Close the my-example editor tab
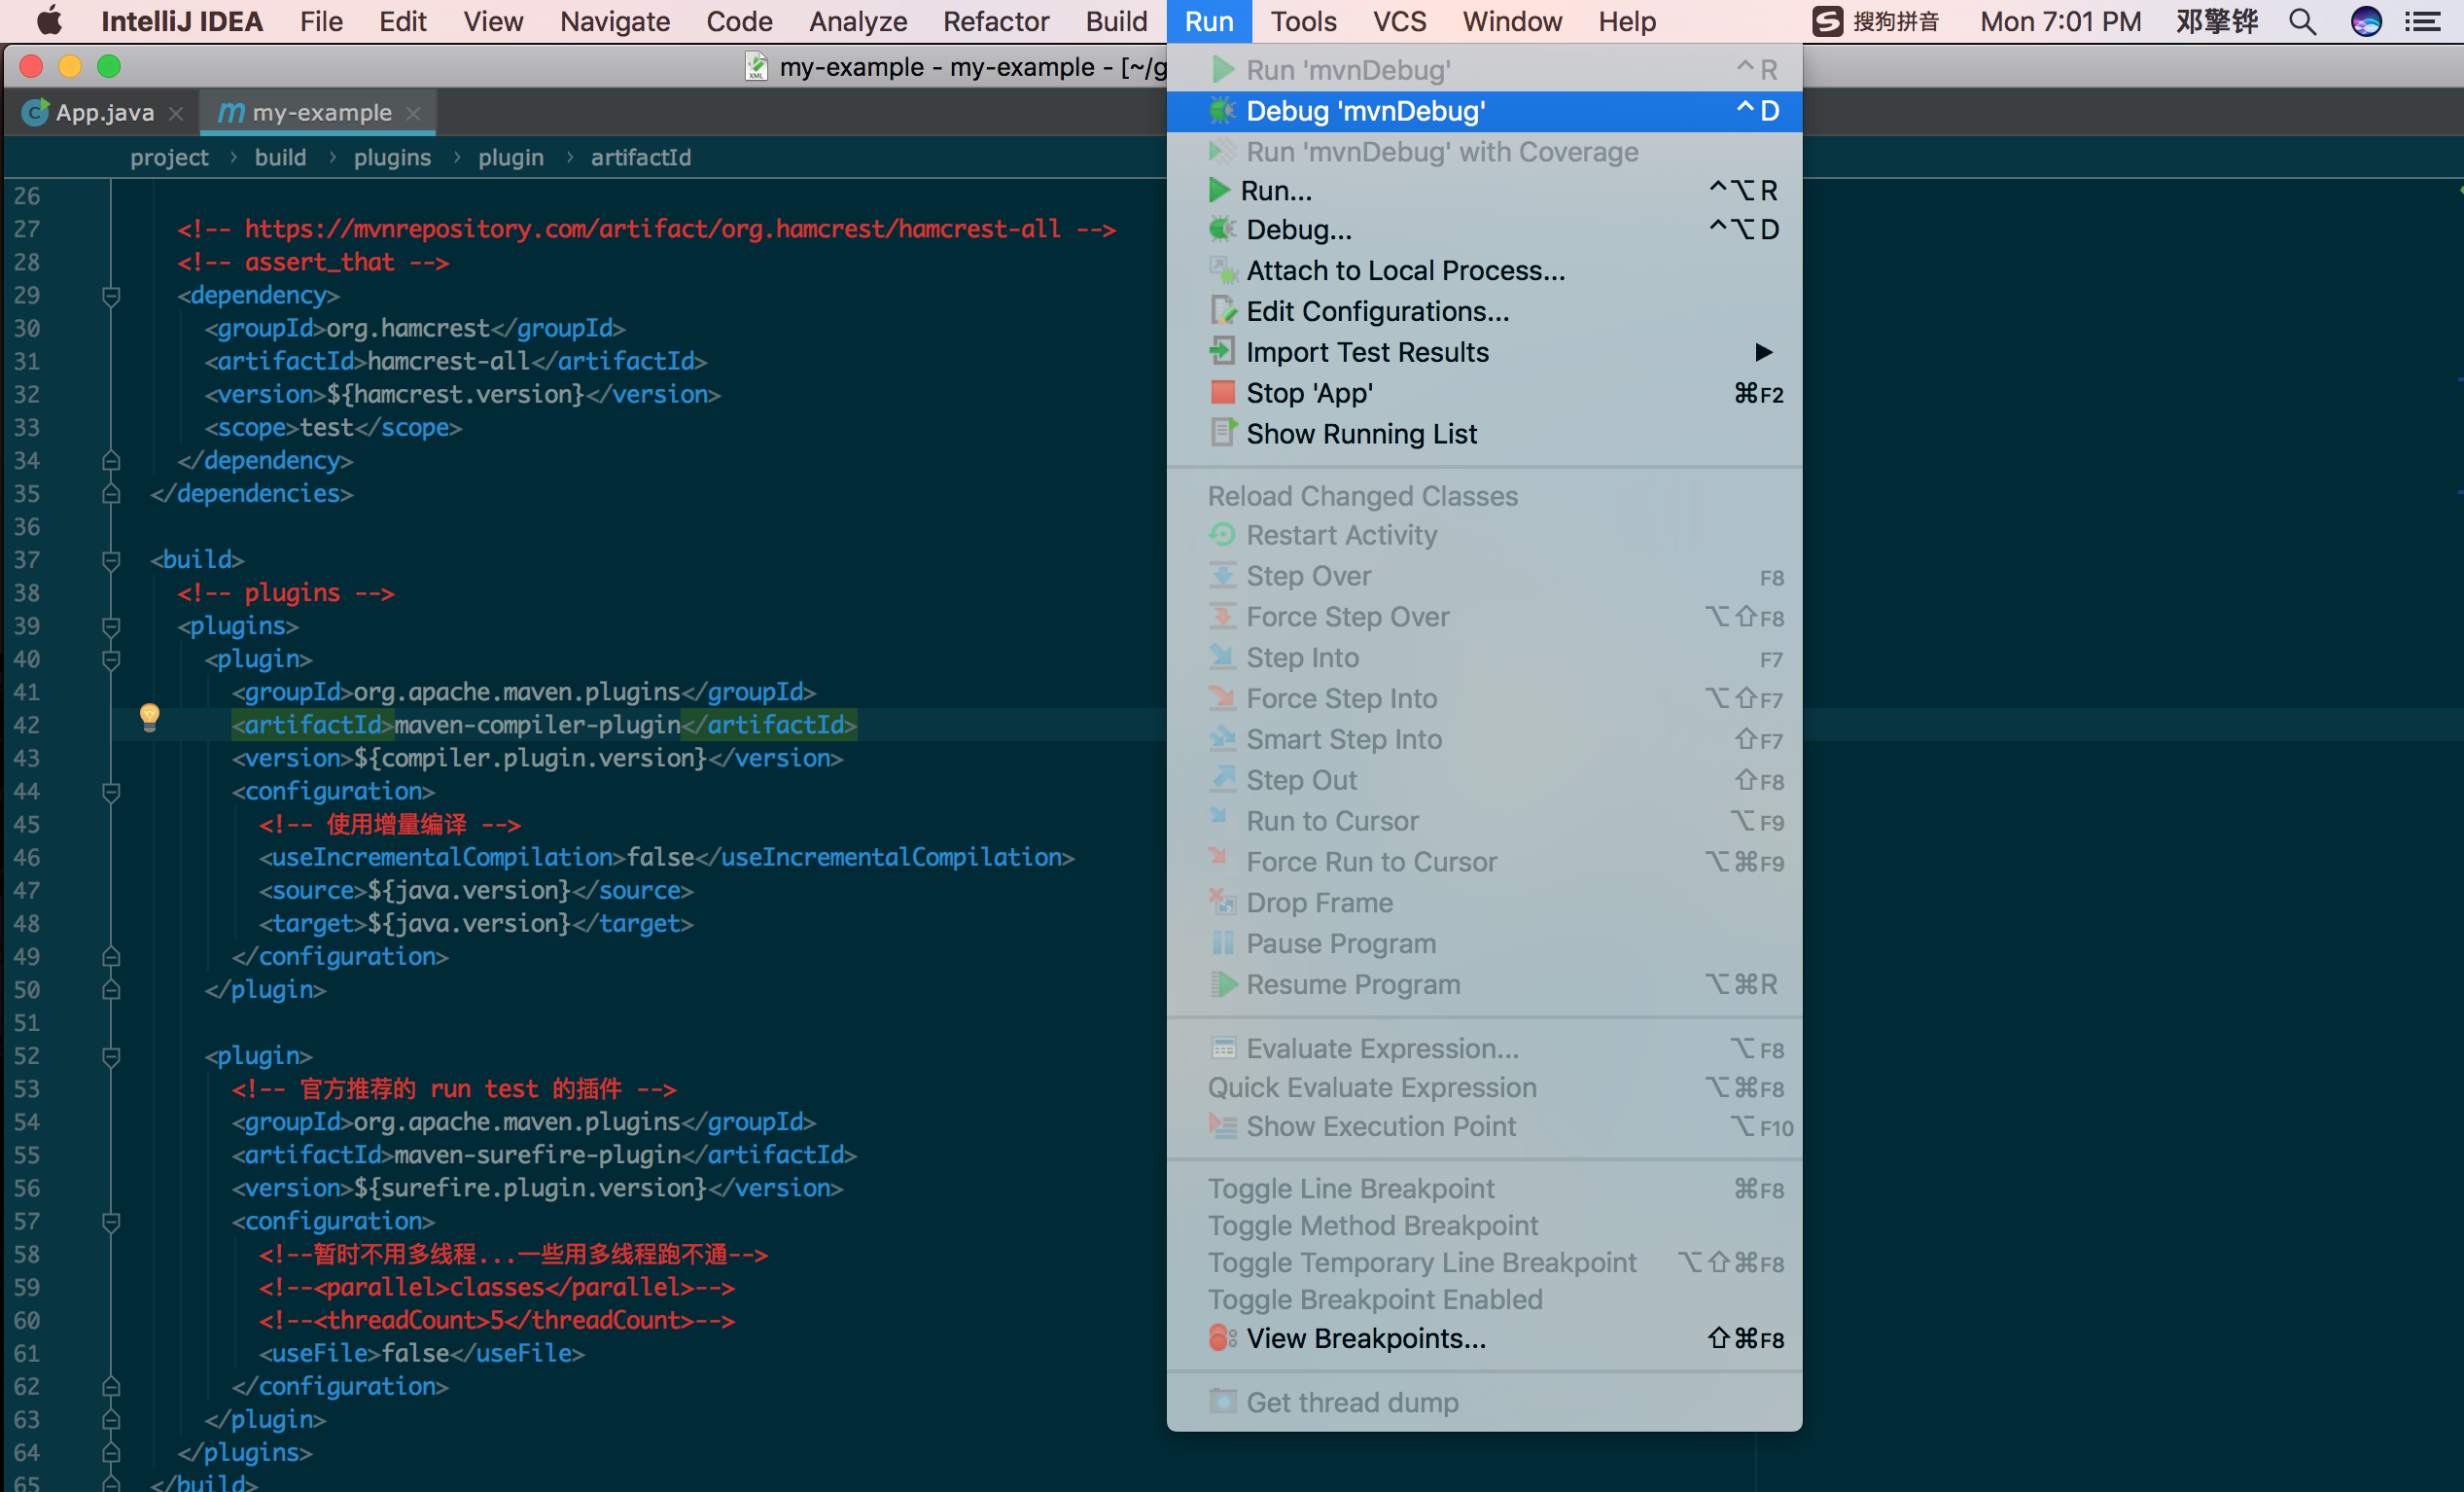The height and width of the screenshot is (1492, 2464). [x=414, y=113]
